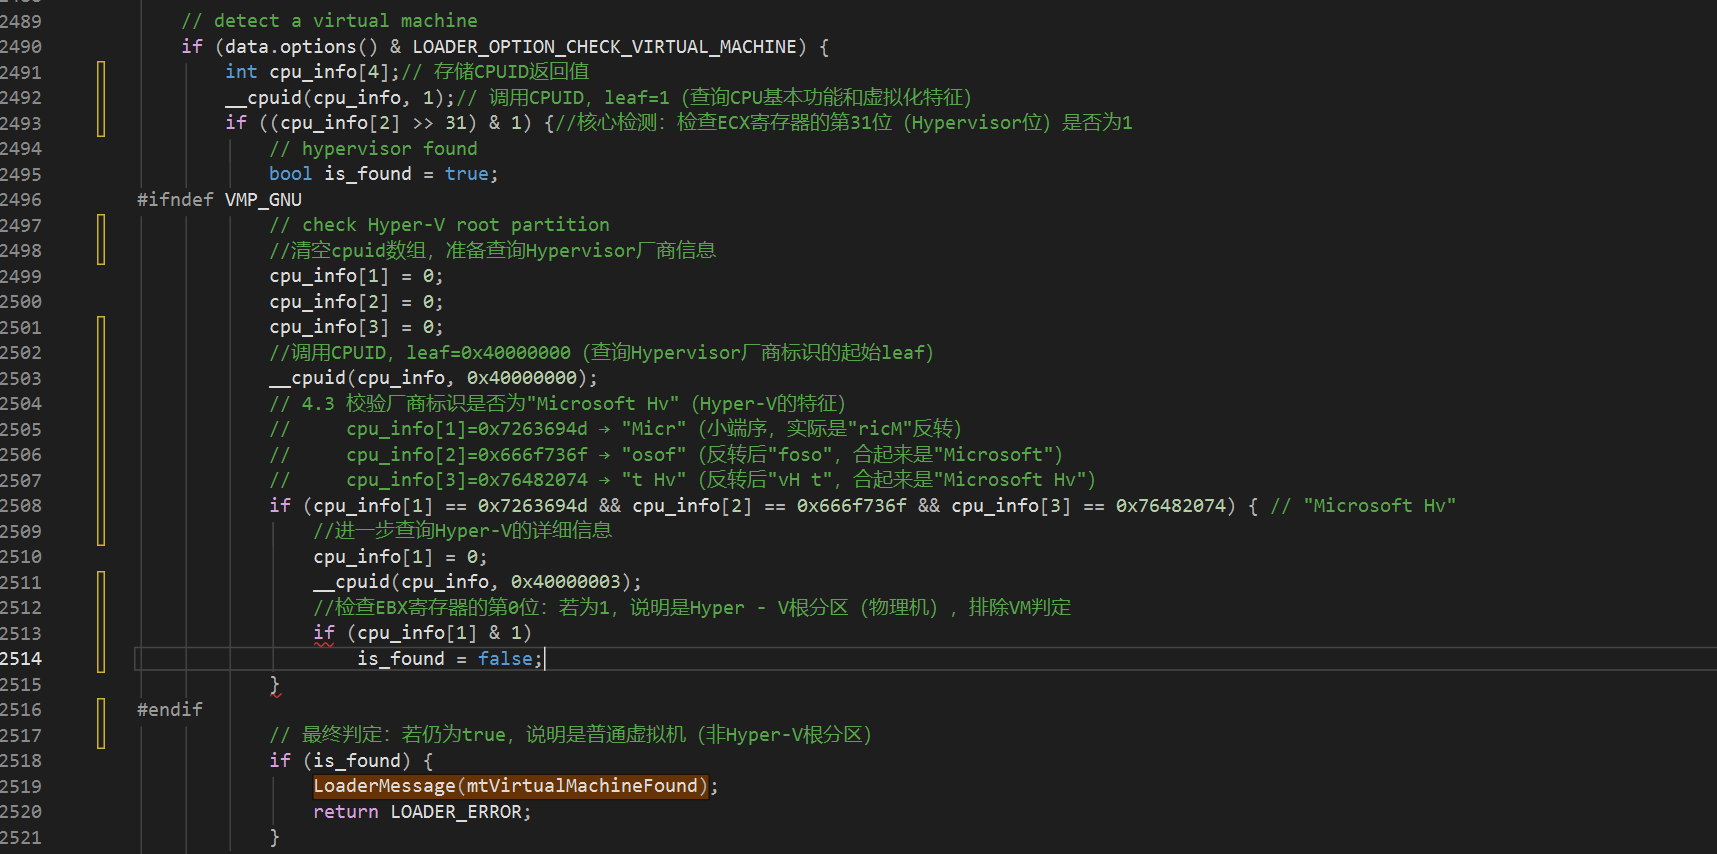Click the 0x40000000 argument in __cpuid call
Screen dimensions: 1717x854
[x=521, y=378]
